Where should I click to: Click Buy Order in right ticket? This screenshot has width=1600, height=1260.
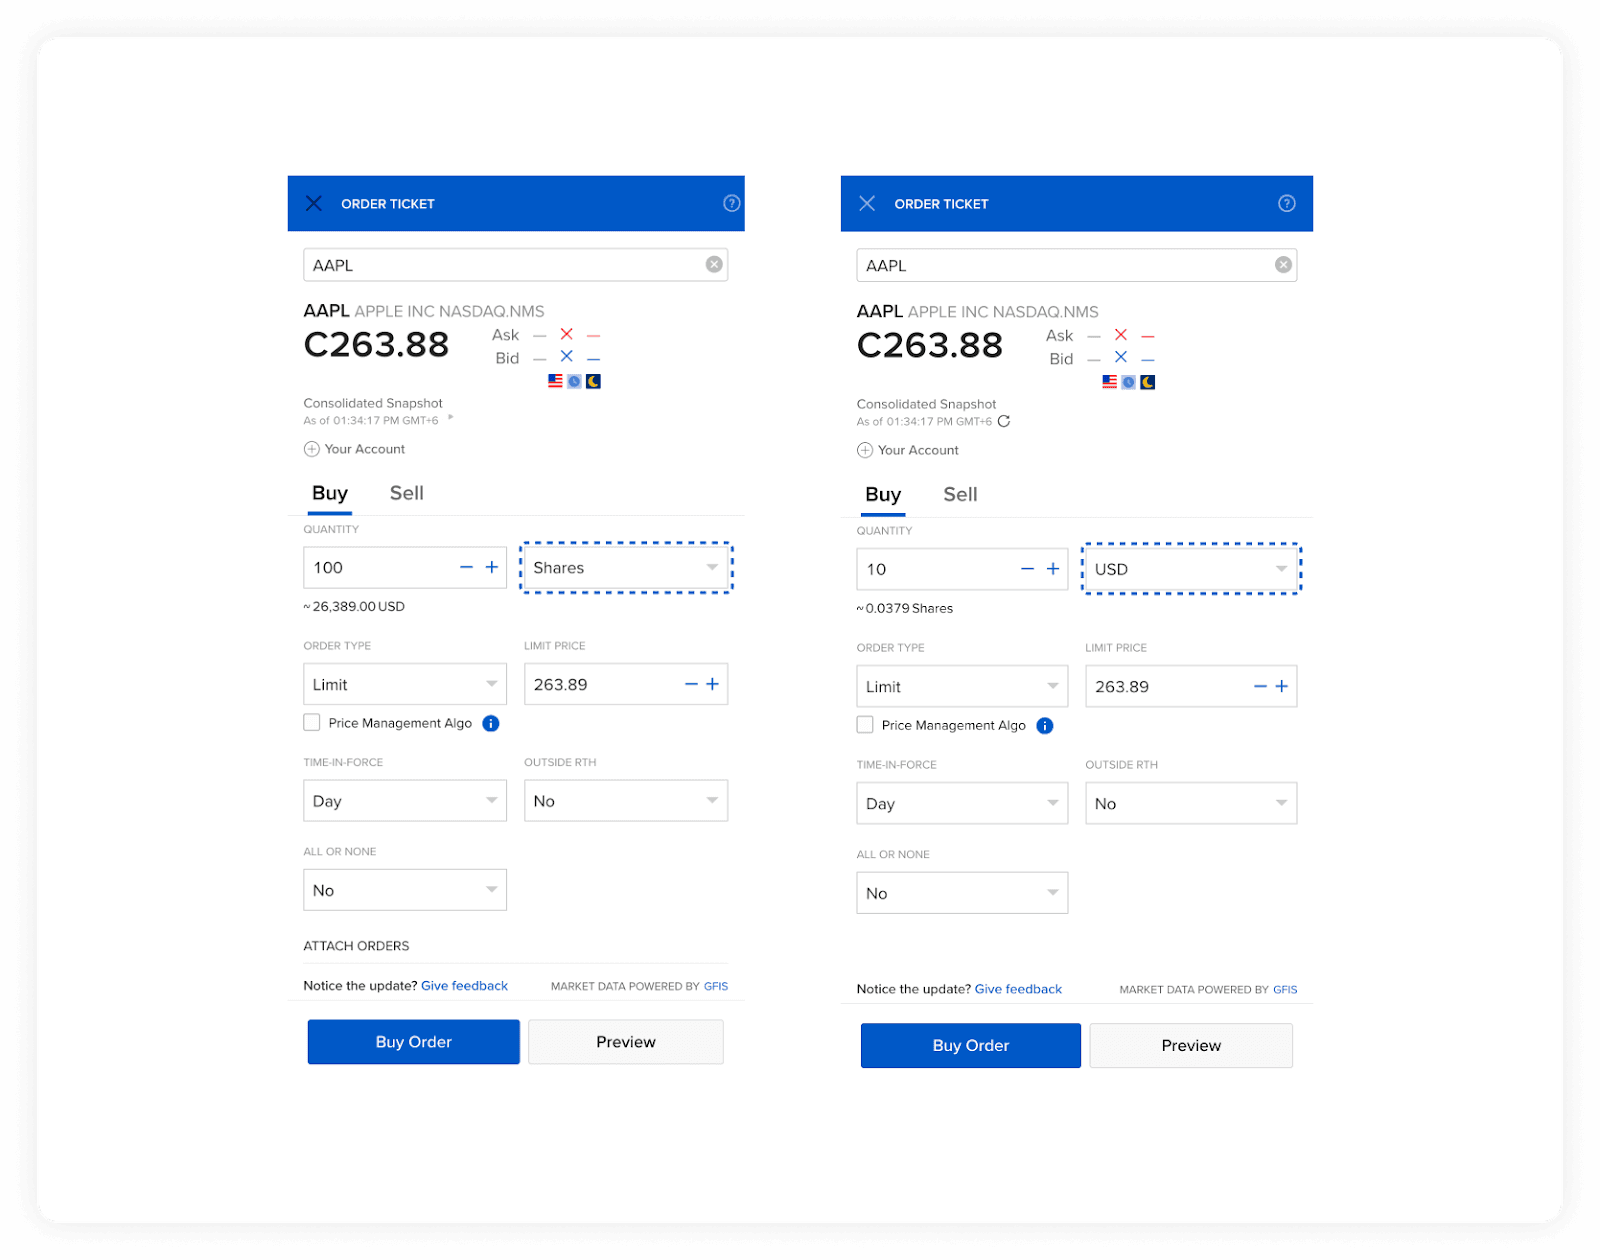[971, 1045]
